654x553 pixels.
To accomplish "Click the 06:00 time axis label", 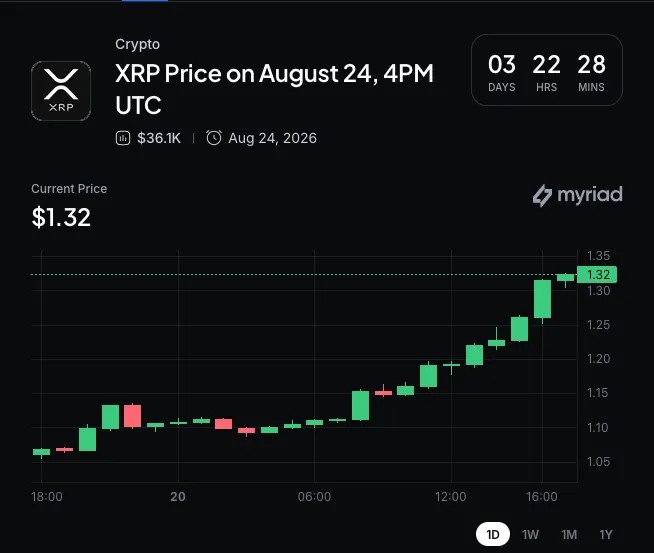I will 314,497.
